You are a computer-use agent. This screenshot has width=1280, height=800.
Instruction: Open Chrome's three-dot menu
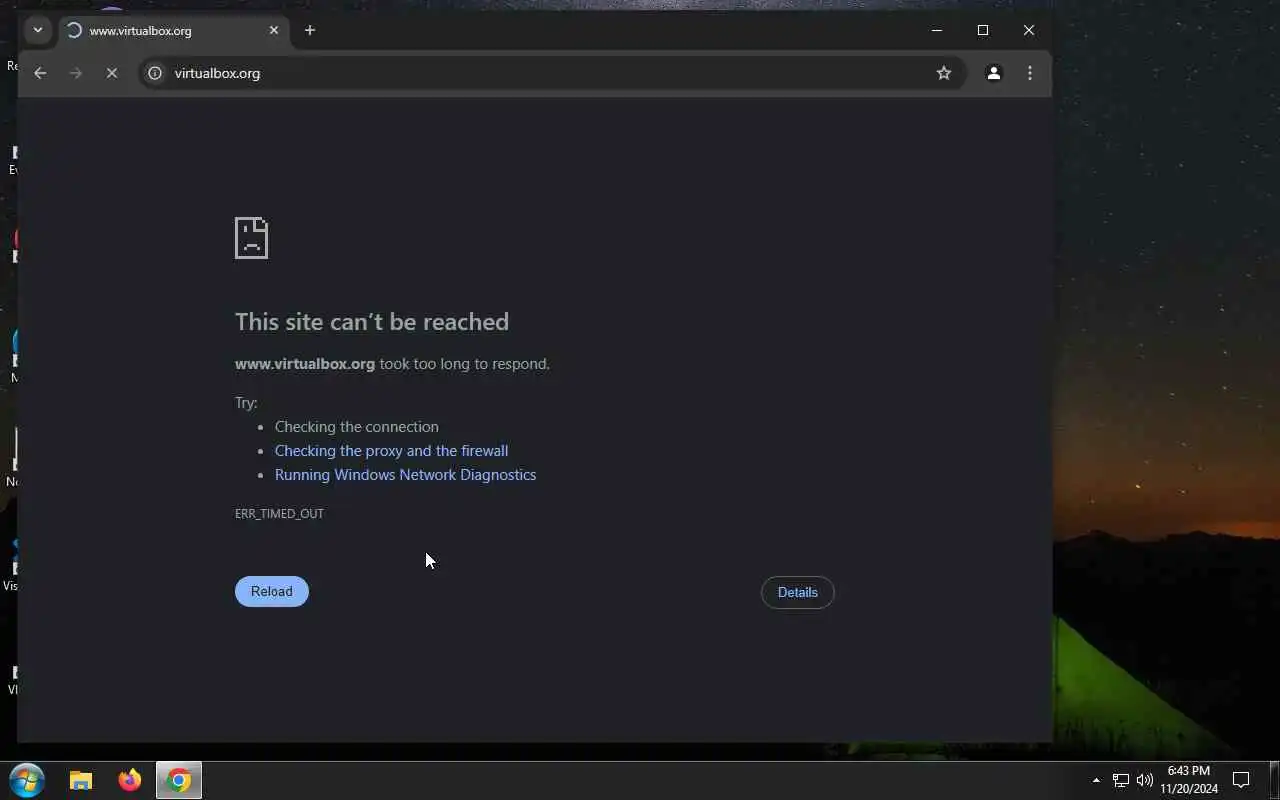coord(1030,73)
